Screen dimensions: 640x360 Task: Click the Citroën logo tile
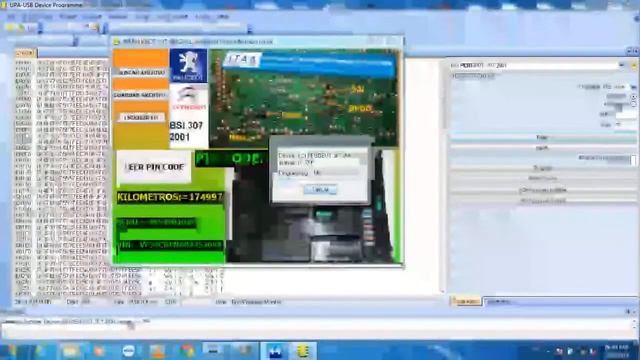click(x=188, y=99)
